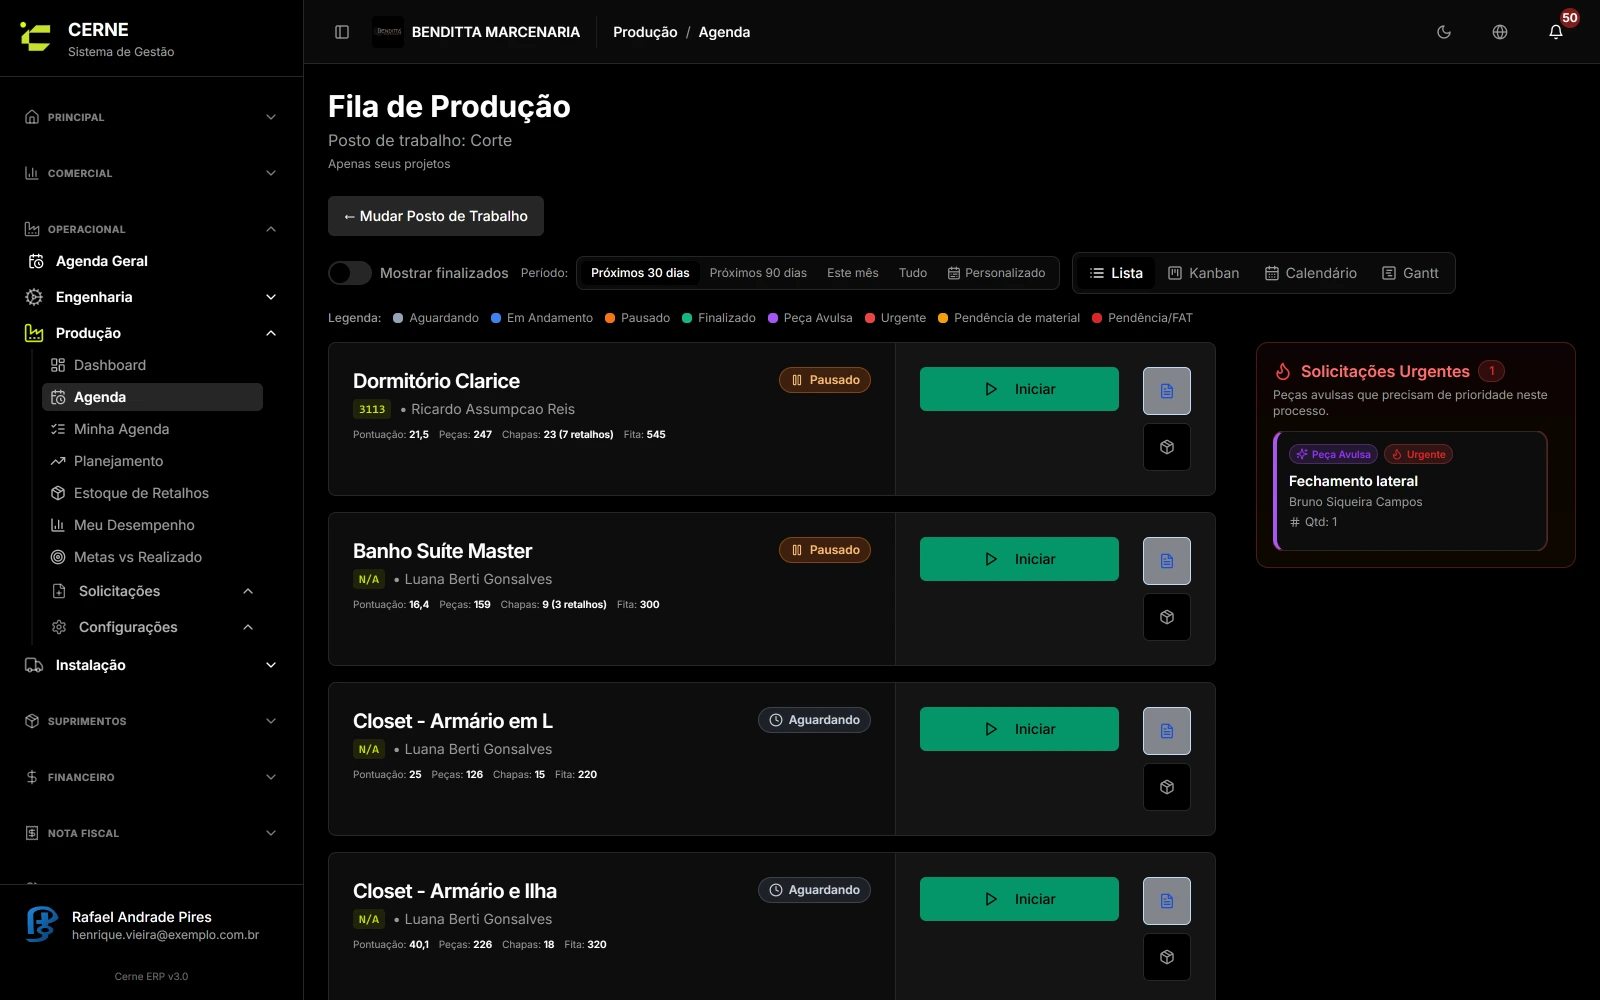Click the Peça Avulsa tag in urgent card
The image size is (1600, 1000).
1333,454
